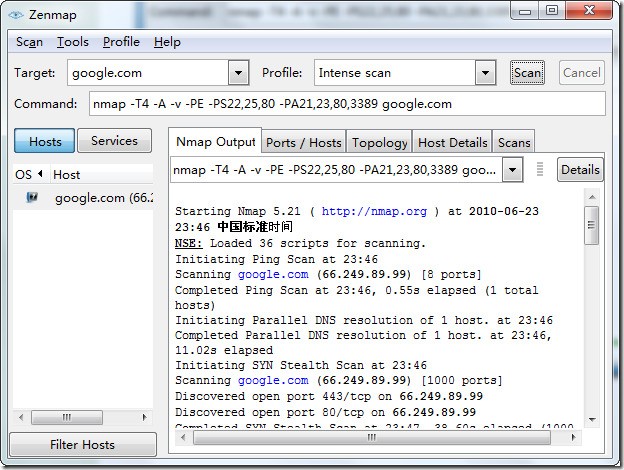
Task: Click the Filter Hosts button
Action: (x=83, y=444)
